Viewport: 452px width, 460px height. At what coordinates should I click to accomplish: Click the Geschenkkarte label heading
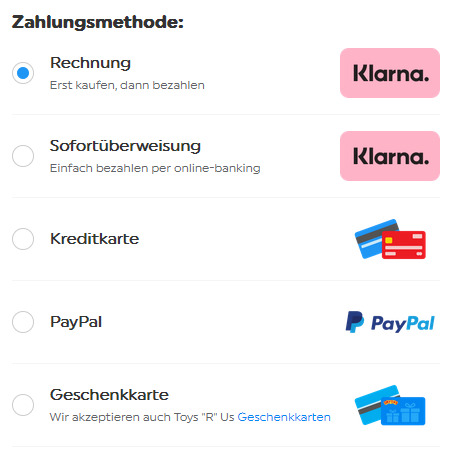point(109,395)
